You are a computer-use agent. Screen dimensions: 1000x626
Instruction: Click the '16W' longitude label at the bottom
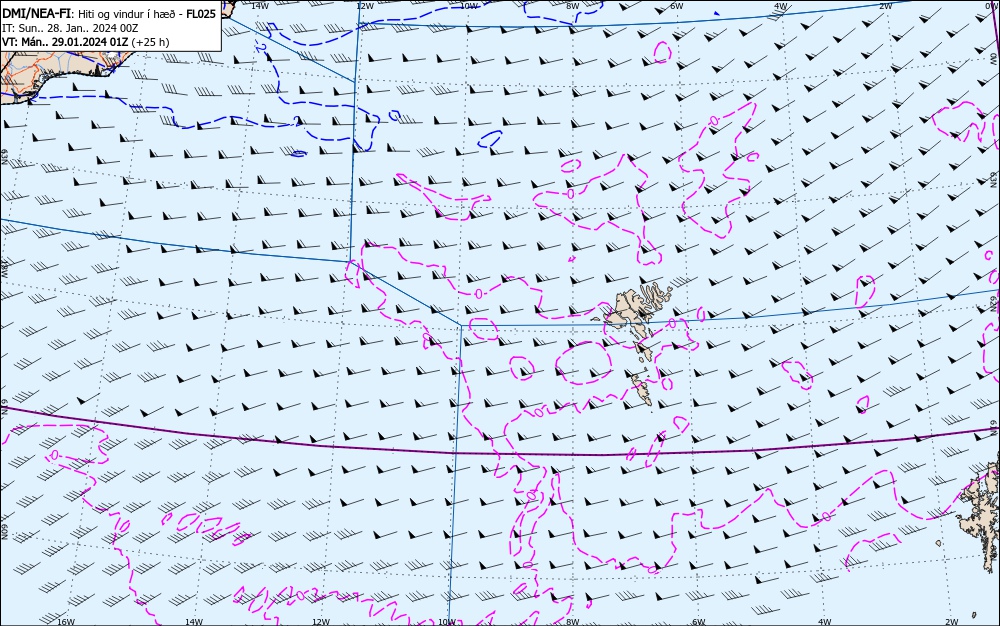coord(66,622)
